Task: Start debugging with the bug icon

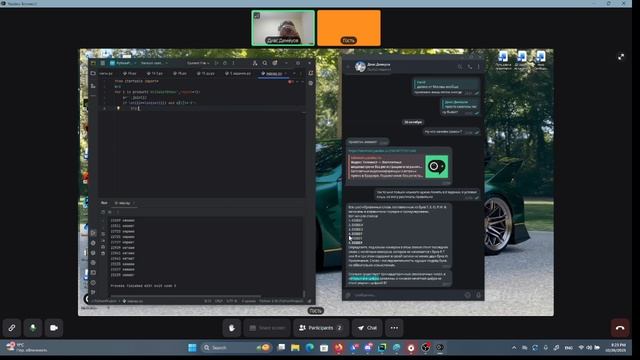Action: point(225,63)
